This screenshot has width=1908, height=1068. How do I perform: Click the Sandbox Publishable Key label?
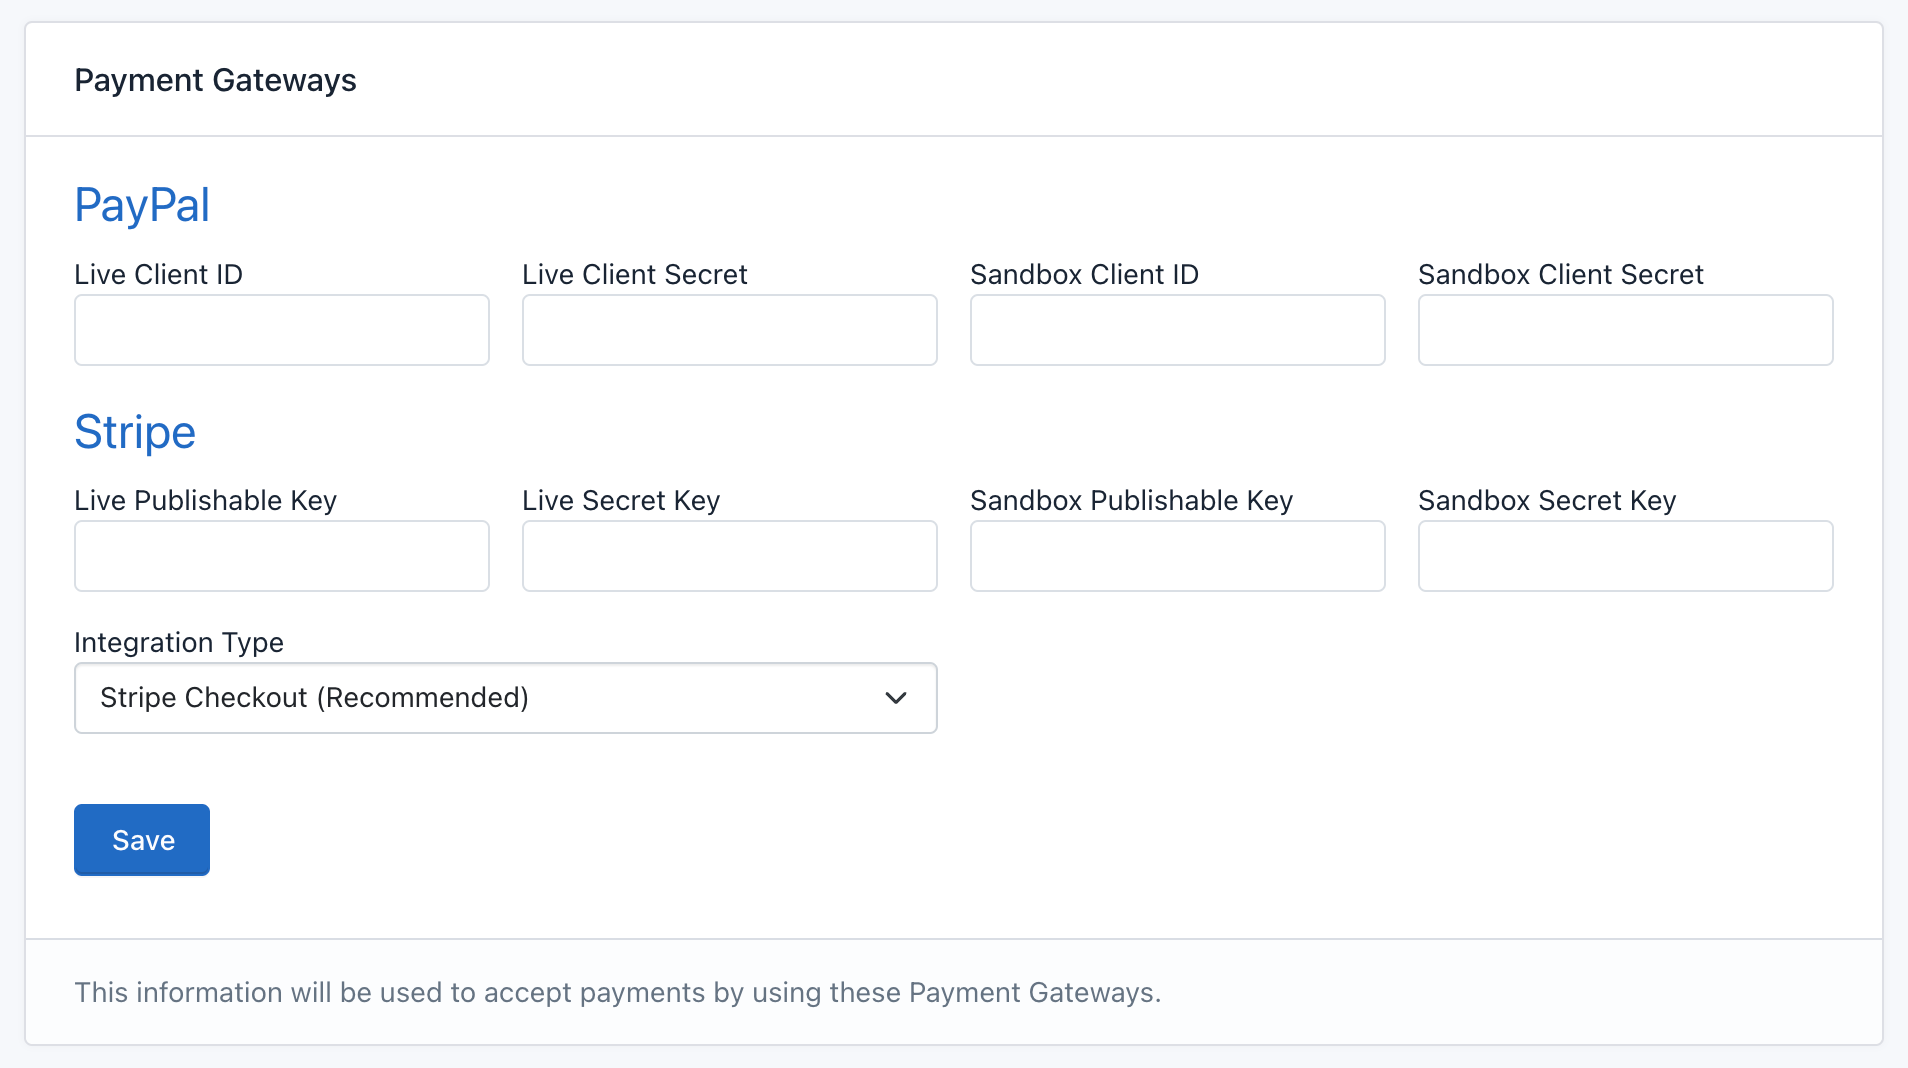[x=1131, y=500]
